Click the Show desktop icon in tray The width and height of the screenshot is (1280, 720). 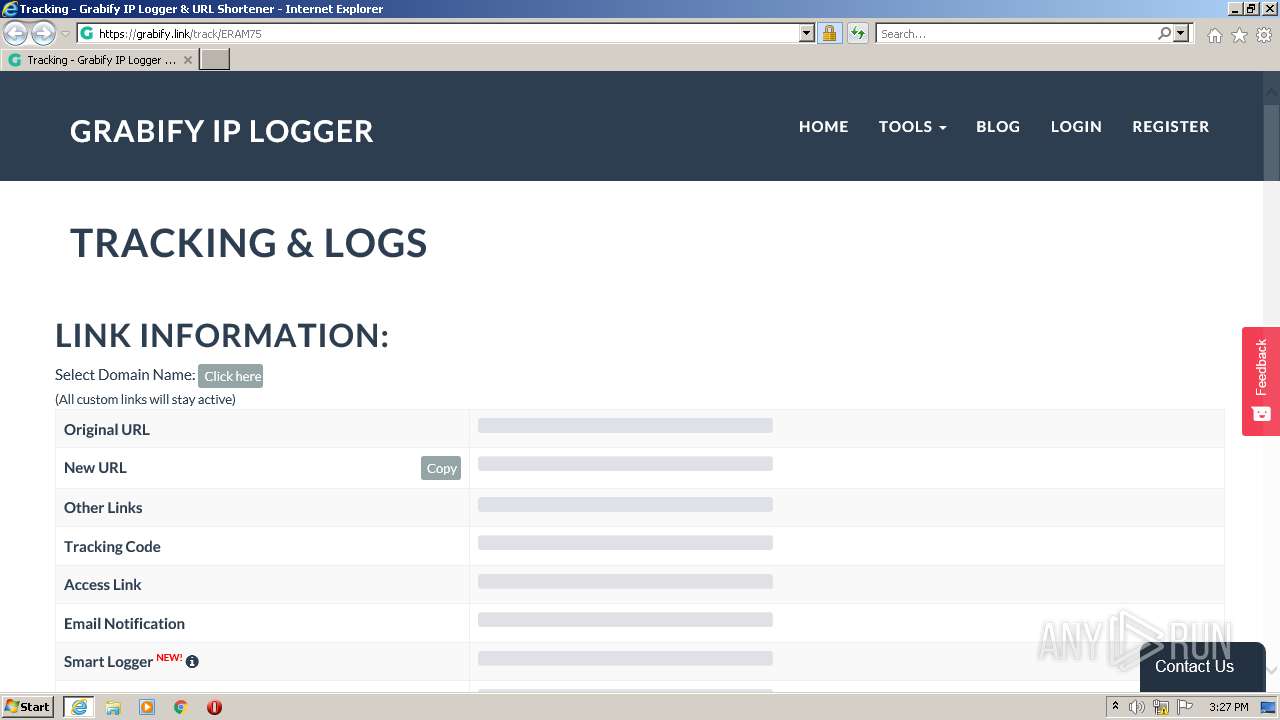1269,707
